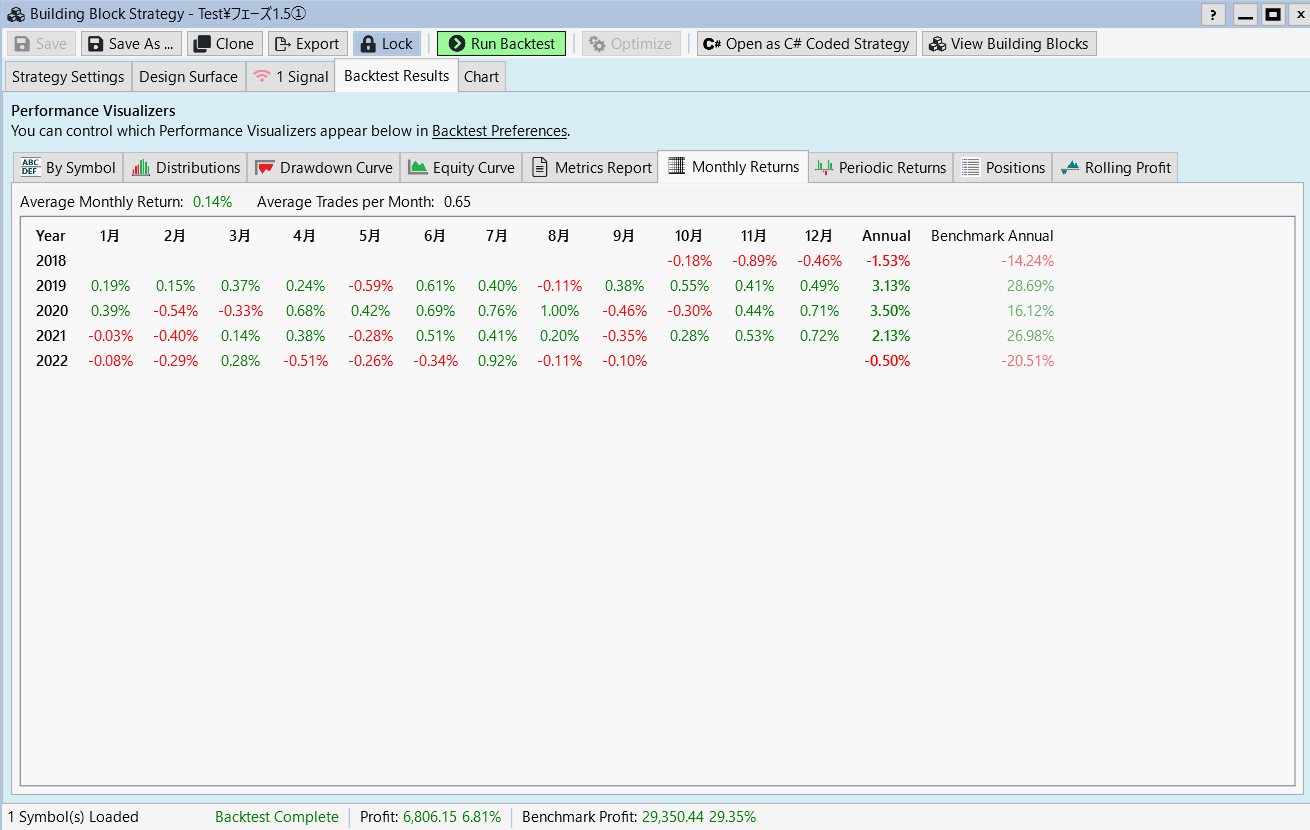The height and width of the screenshot is (830, 1310).
Task: Click the Run Backtest button
Action: 501,44
